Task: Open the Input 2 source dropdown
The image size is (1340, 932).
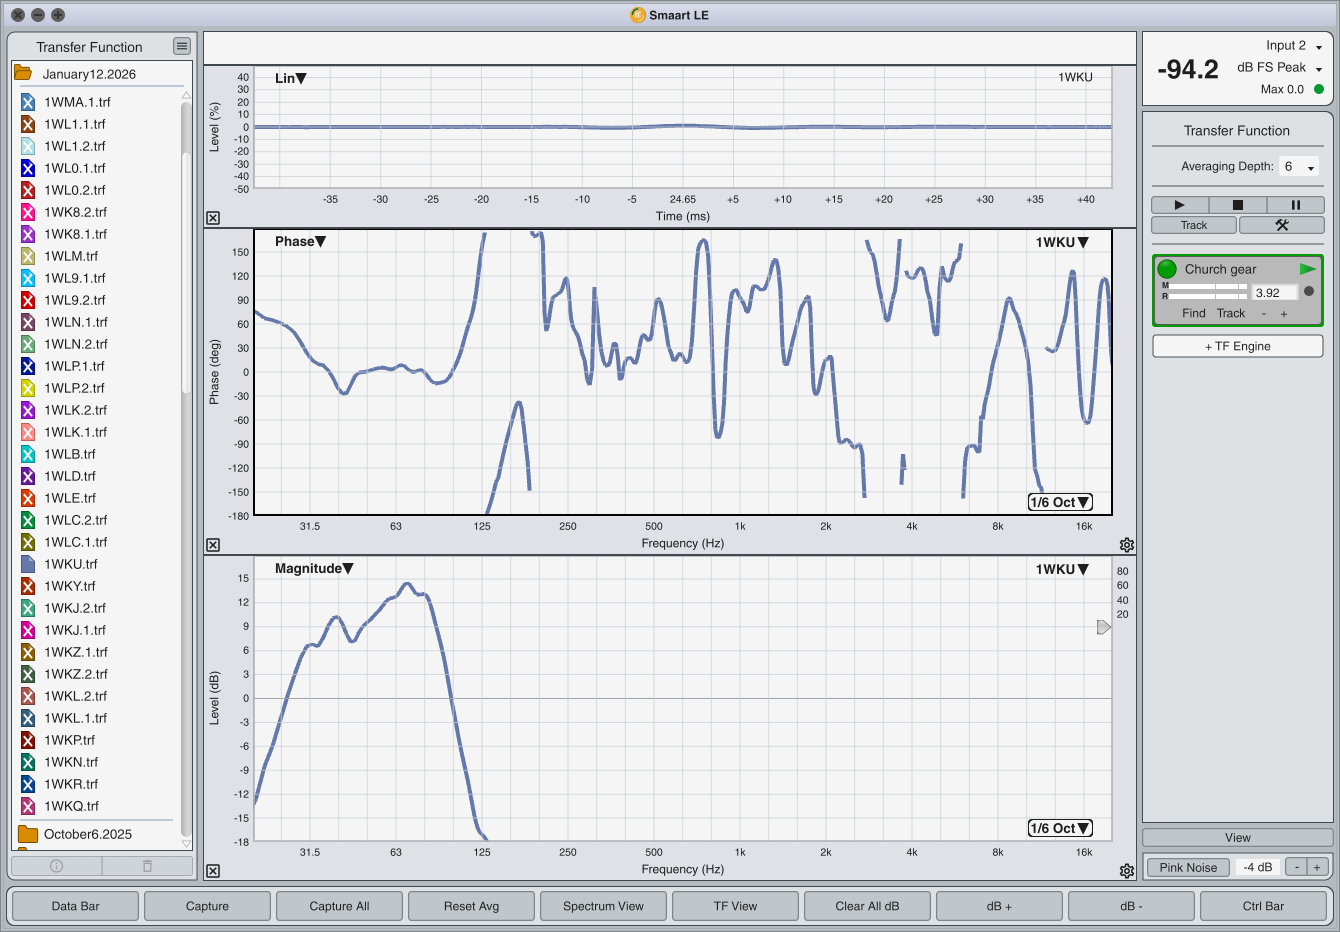Action: coord(1294,46)
